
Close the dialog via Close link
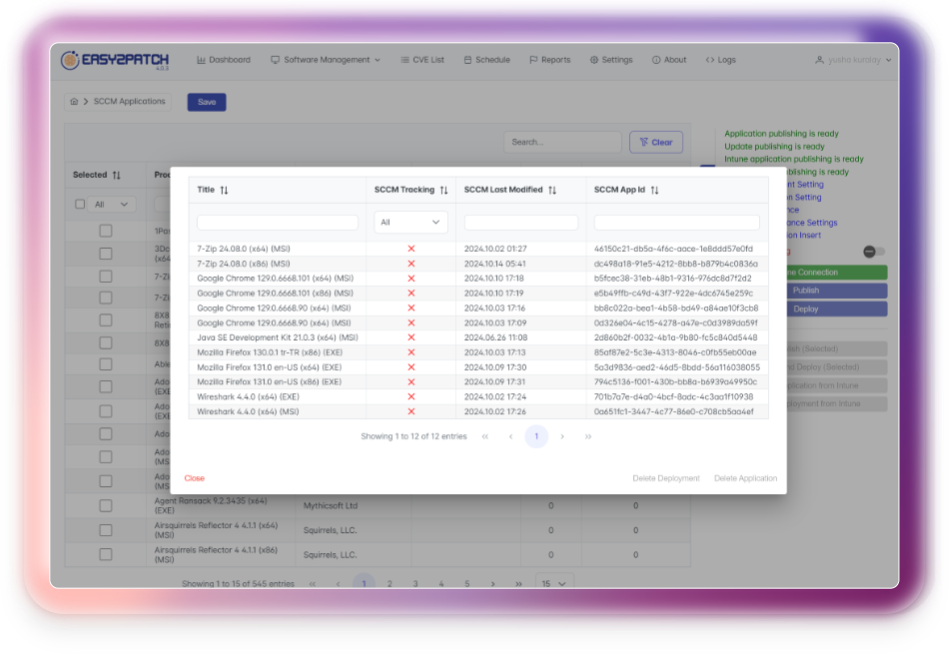[x=194, y=478]
